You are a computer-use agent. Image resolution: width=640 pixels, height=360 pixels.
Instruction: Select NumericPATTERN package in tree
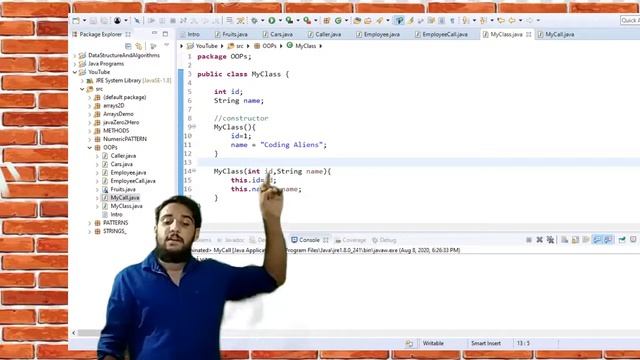(125, 139)
